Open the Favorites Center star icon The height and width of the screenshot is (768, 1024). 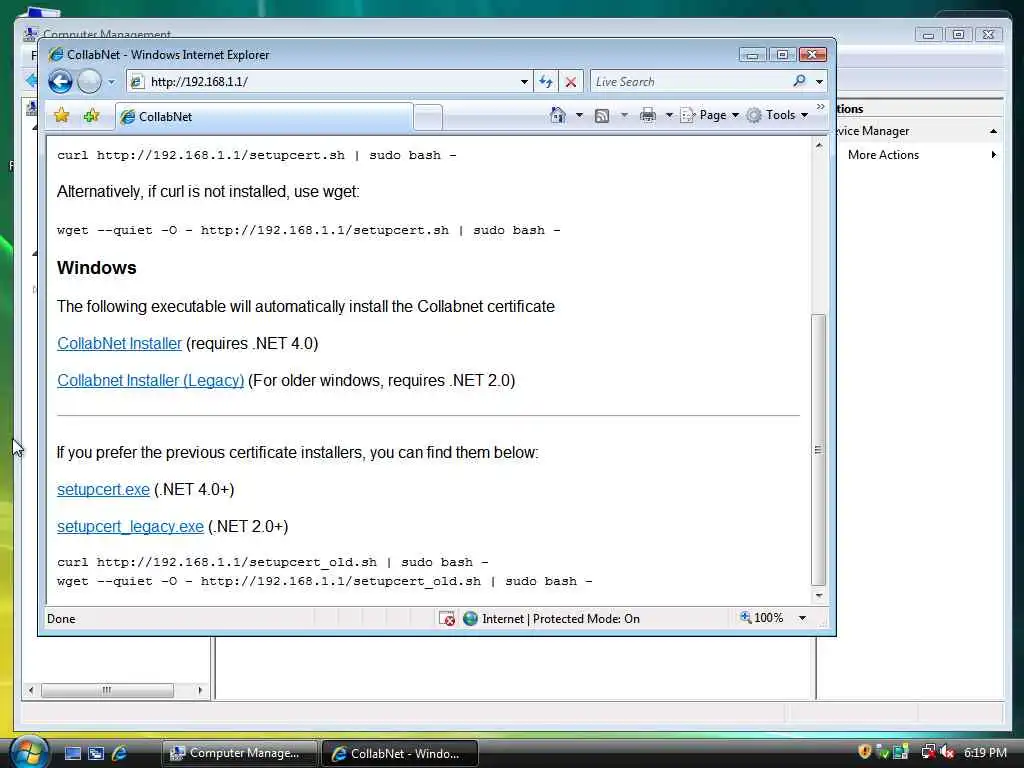pos(62,116)
